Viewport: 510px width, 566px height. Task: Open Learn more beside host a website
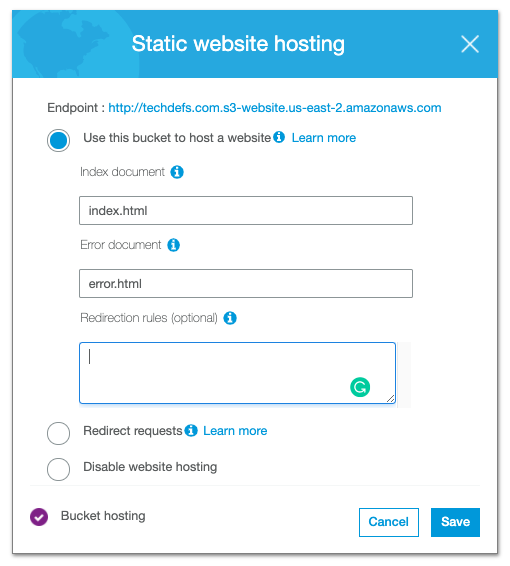tap(324, 138)
